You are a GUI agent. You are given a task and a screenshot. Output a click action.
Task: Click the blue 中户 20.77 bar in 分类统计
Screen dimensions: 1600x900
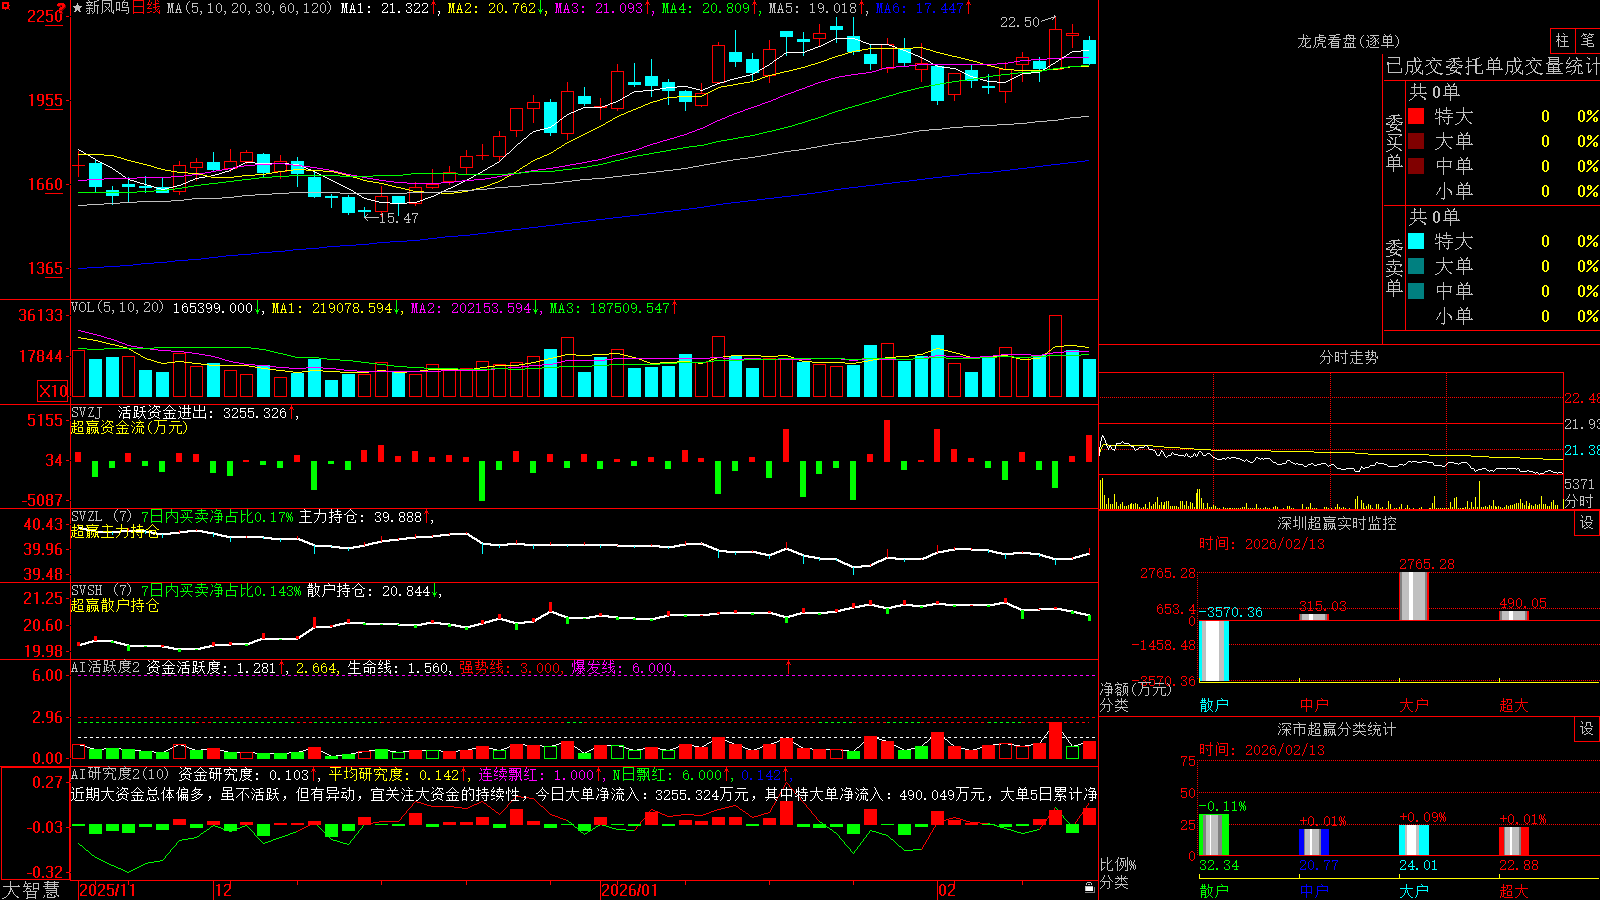1314,842
